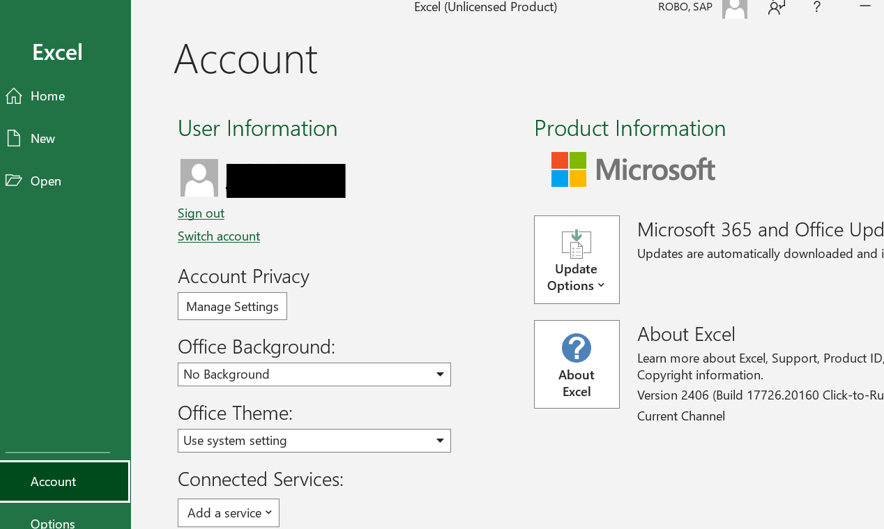Click the Manage Settings button
Image resolution: width=884 pixels, height=529 pixels.
coord(232,306)
